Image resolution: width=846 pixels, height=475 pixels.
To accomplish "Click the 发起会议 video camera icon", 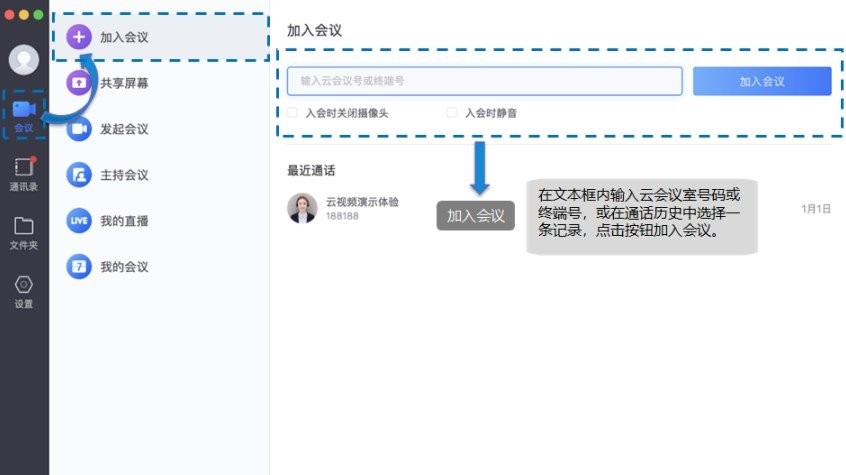I will coord(79,129).
